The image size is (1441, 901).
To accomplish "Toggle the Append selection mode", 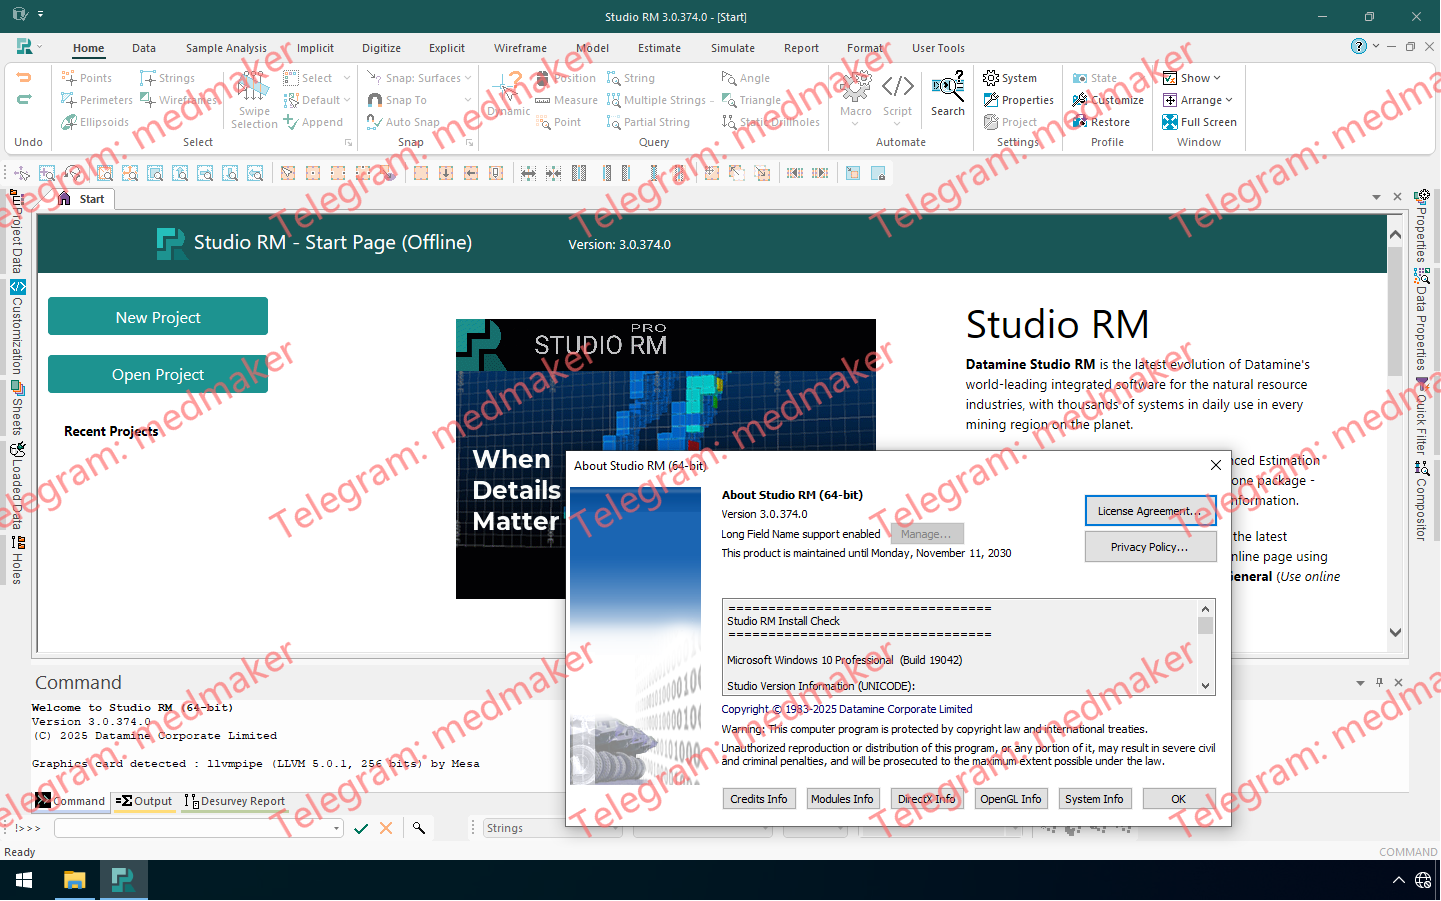I will (314, 121).
